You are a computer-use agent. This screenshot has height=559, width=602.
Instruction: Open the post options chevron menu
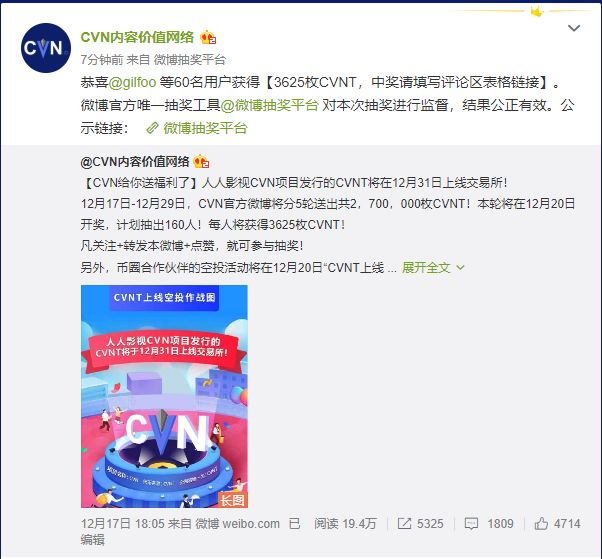(574, 28)
